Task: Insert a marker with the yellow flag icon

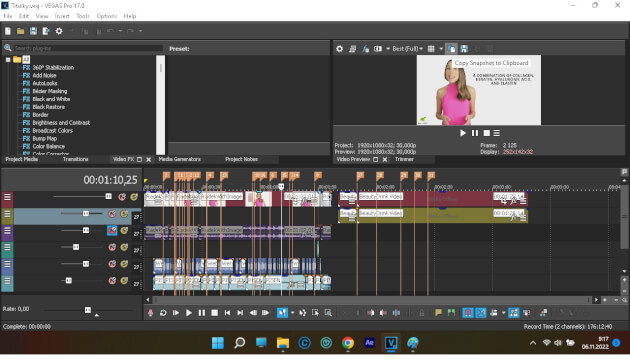Action: point(438,313)
